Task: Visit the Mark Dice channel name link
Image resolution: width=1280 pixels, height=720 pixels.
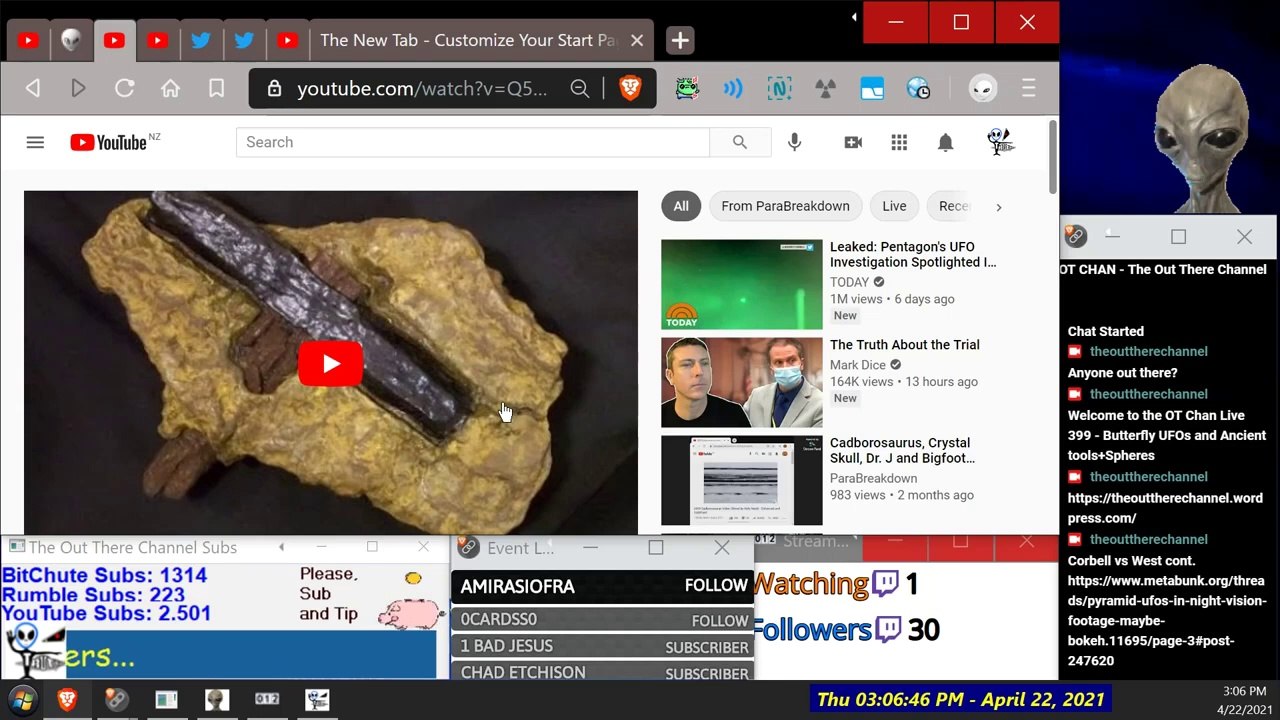Action: 858,365
